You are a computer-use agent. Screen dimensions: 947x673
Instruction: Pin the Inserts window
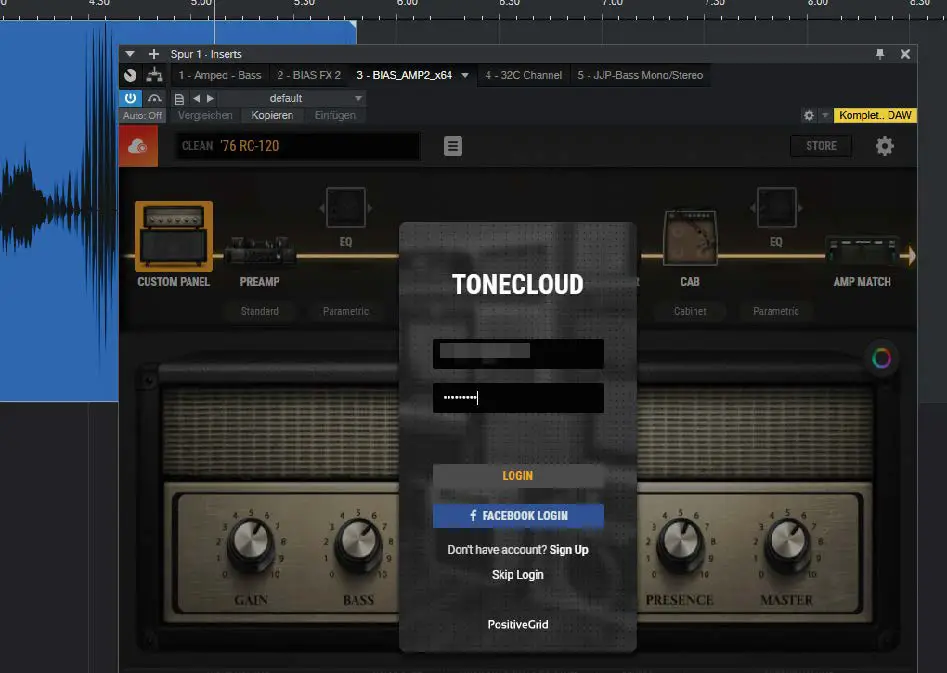[880, 54]
